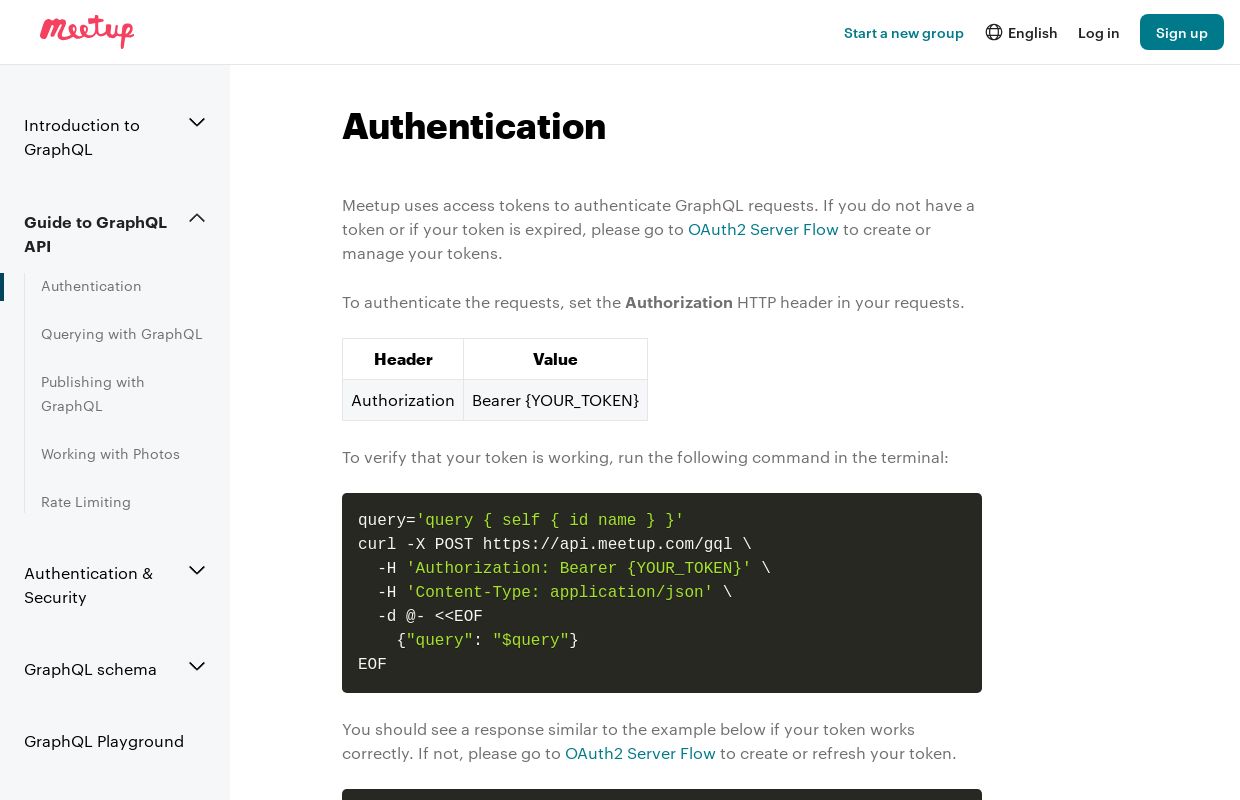Go to Querying with GraphQL
The height and width of the screenshot is (800, 1240).
pos(122,334)
